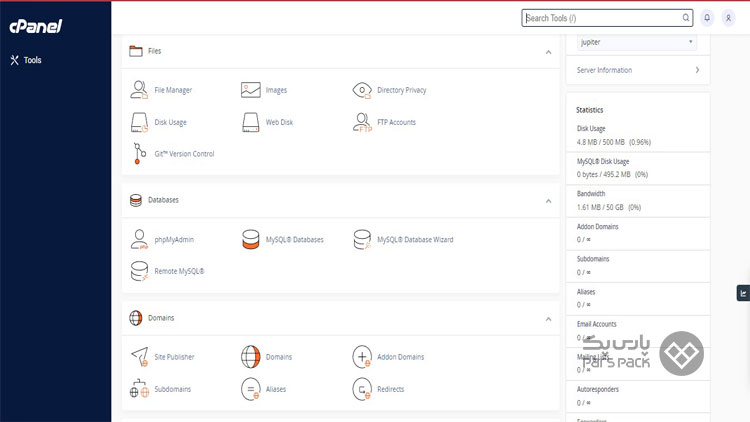Open the Web Disk icon

251,122
